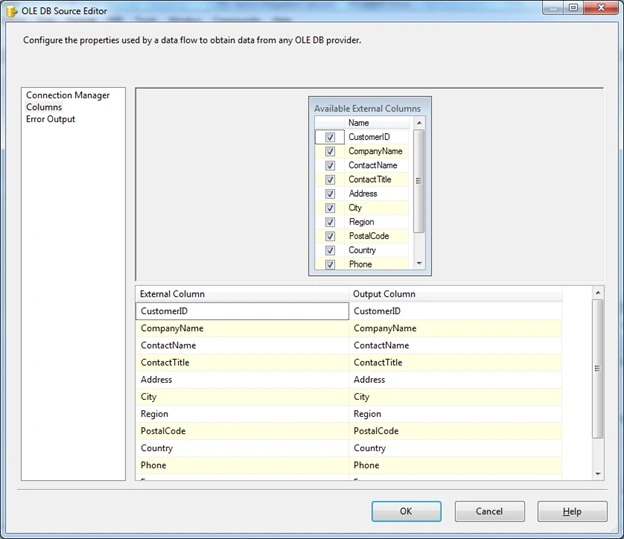Screen dimensions: 624x539
Task: Edit the CompanyName Output Column cell
Action: pos(455,328)
